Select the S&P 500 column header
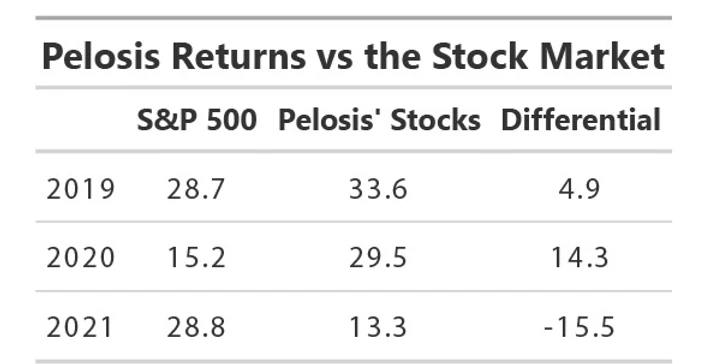 (x=197, y=120)
